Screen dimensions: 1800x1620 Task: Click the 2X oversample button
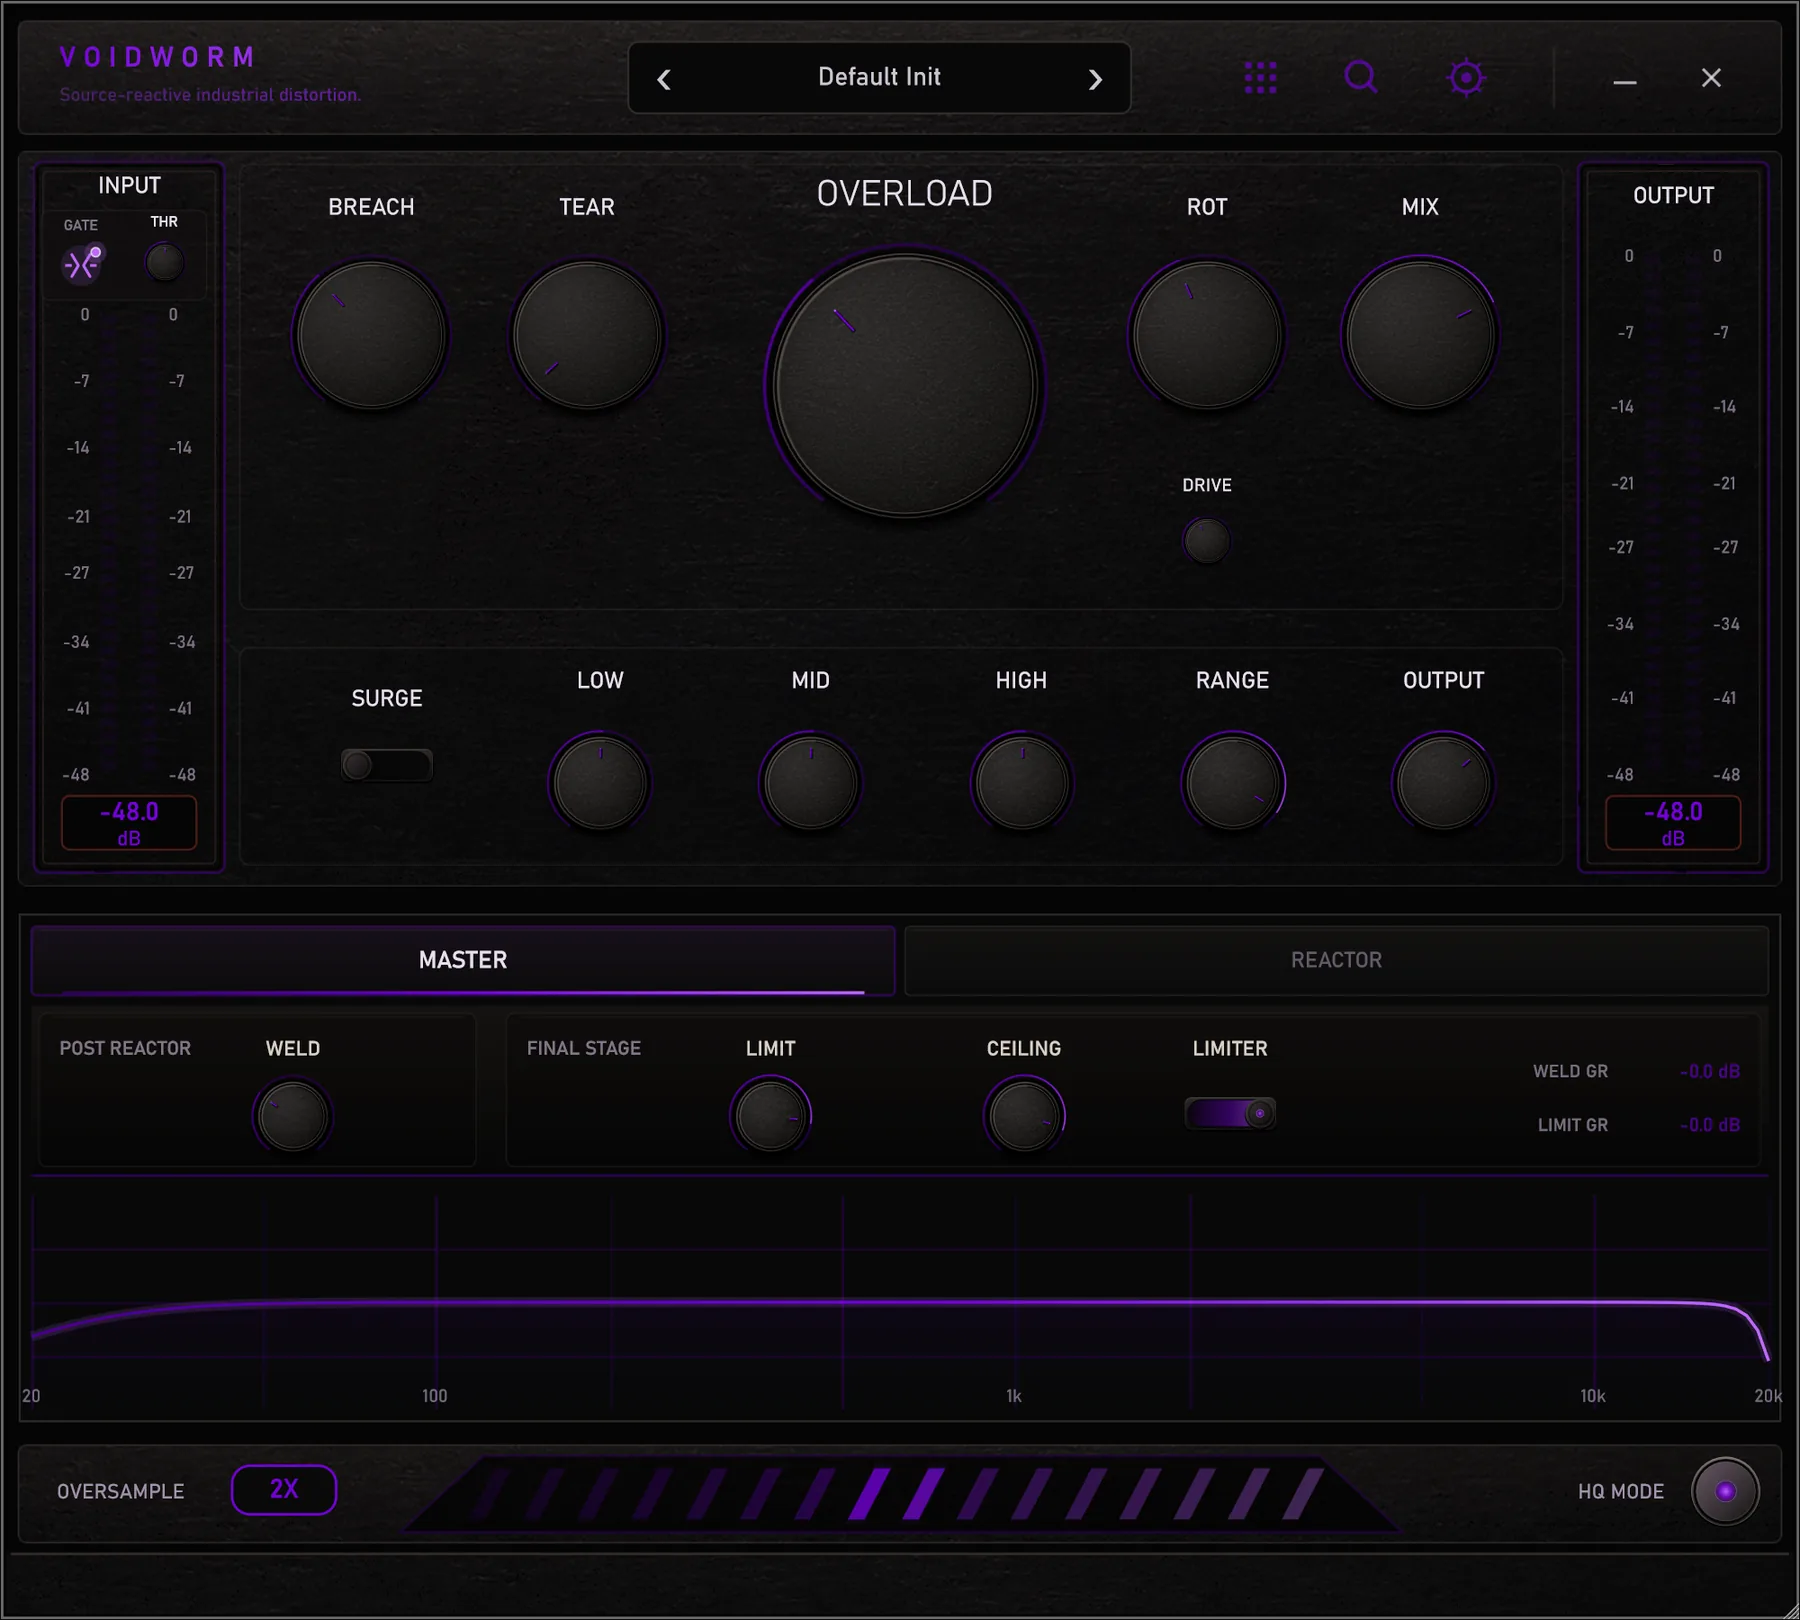tap(284, 1490)
